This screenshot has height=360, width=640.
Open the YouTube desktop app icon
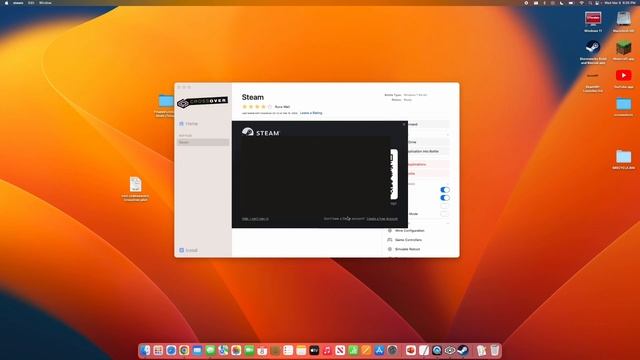[623, 77]
